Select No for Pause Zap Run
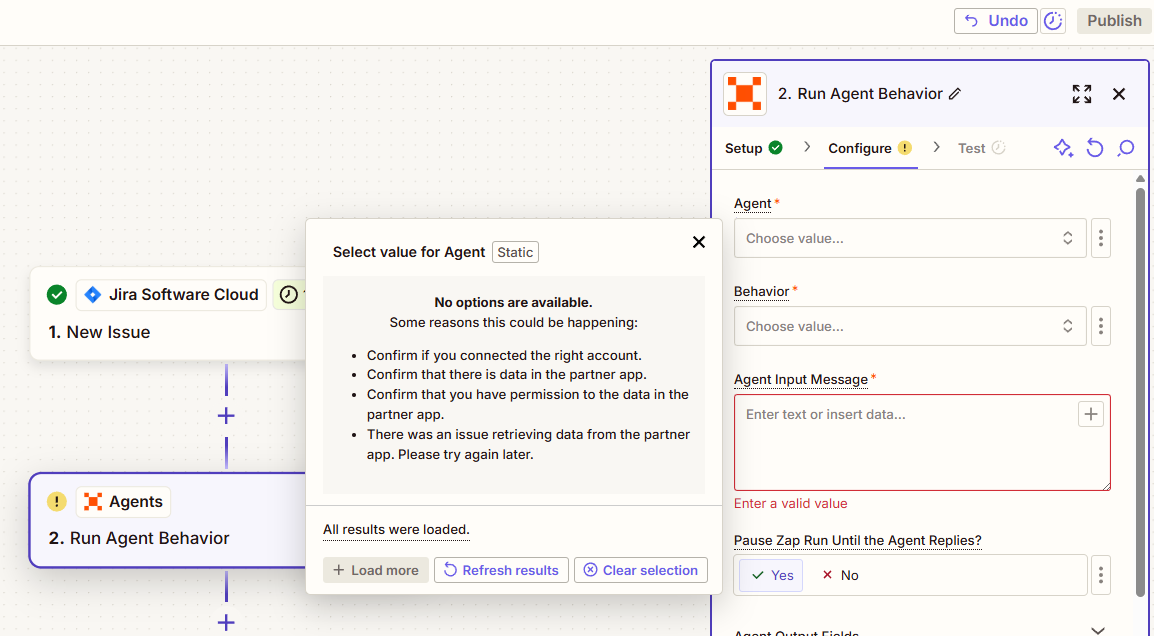 (x=840, y=575)
